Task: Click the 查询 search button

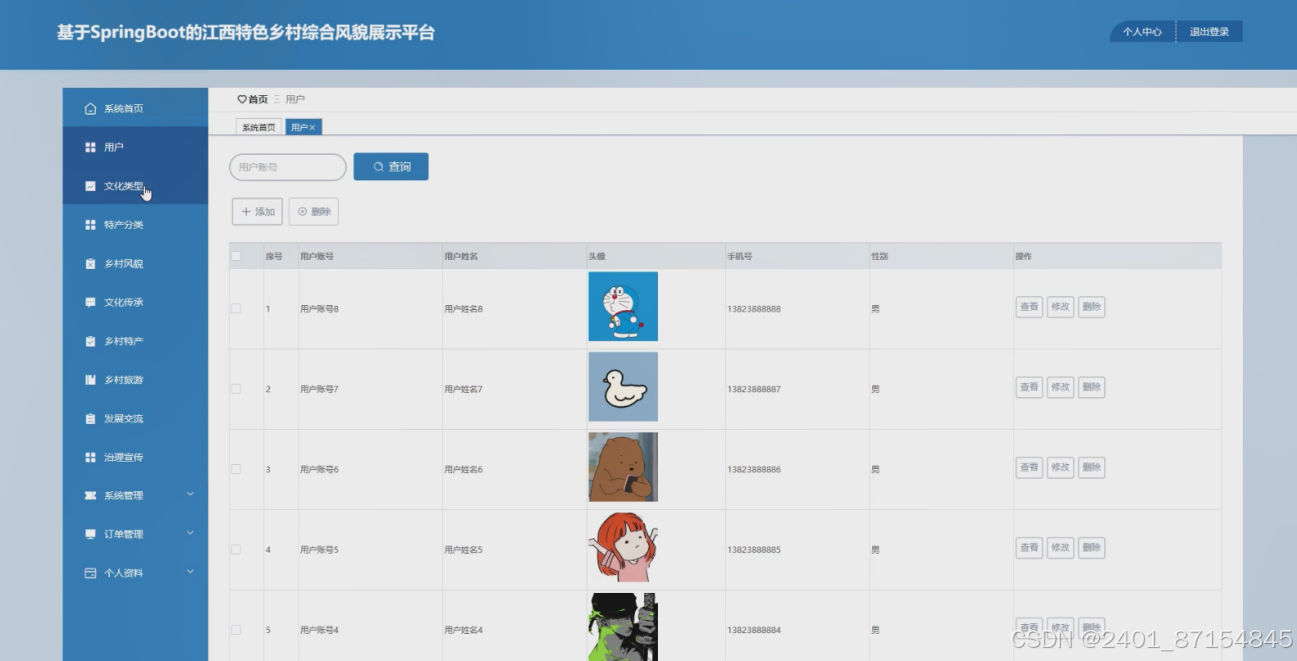Action: click(391, 167)
